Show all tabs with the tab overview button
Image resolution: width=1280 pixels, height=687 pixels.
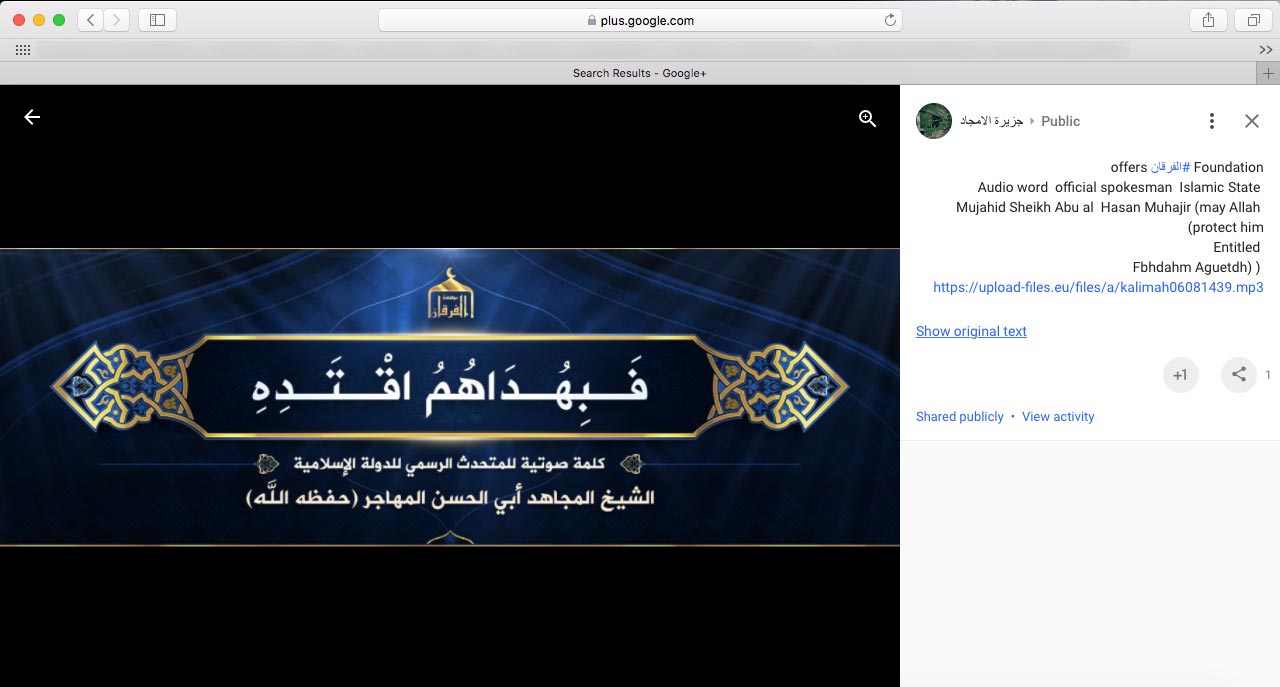point(1252,20)
